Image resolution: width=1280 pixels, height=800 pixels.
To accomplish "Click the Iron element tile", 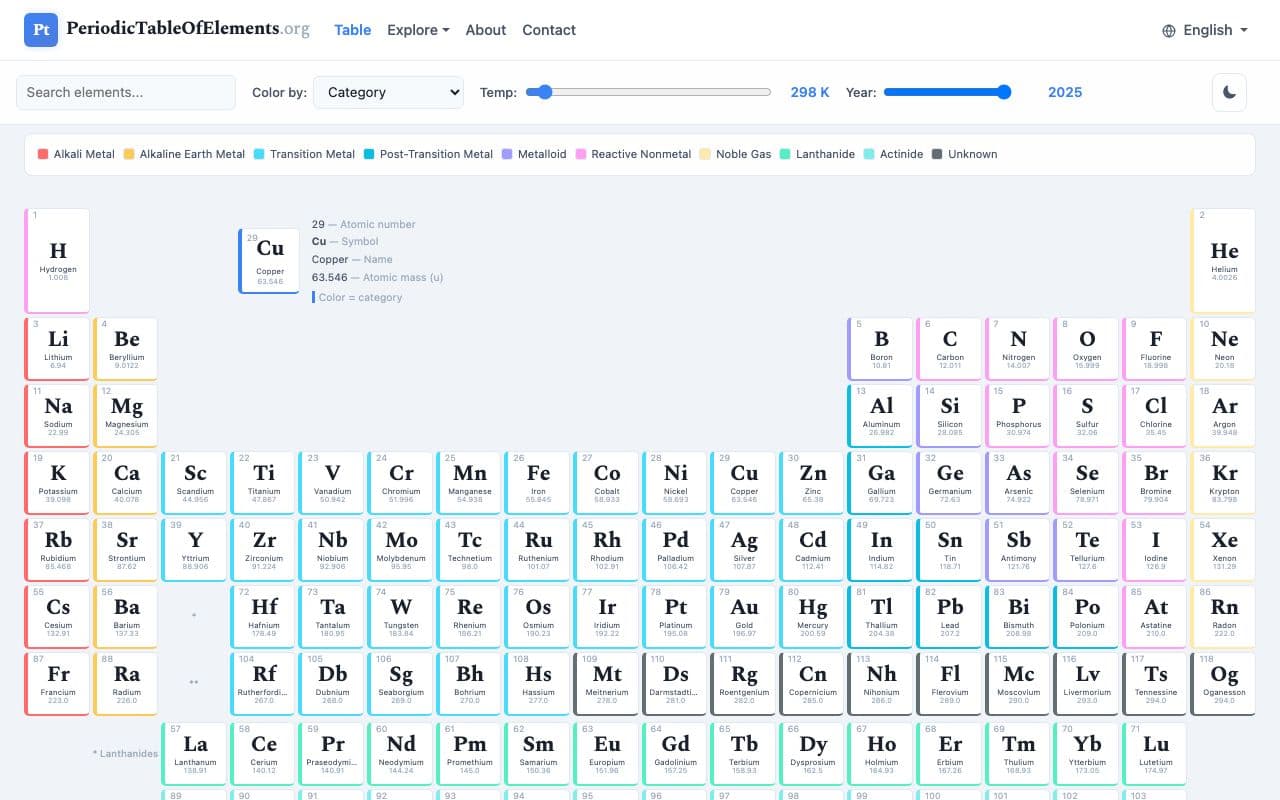I will [537, 481].
